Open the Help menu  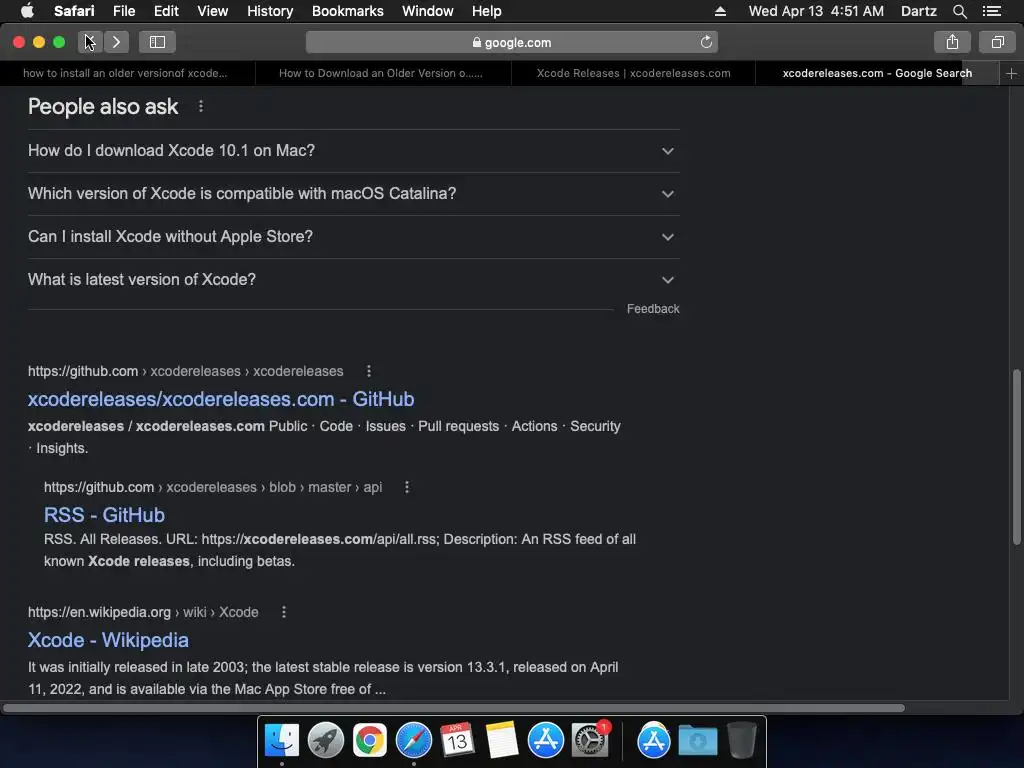(x=487, y=11)
